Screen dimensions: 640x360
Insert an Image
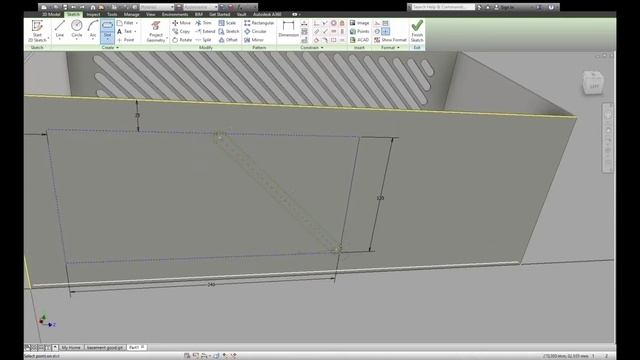[360, 23]
